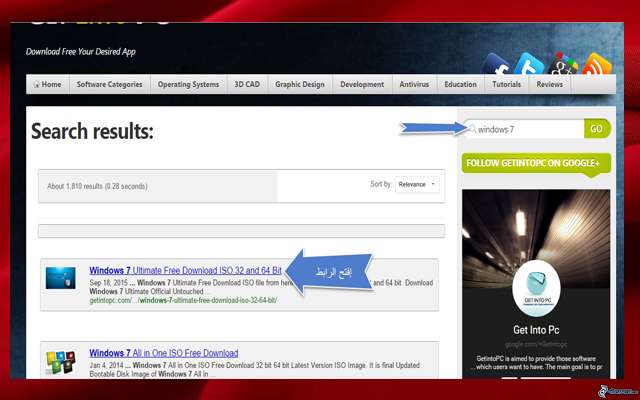Select the 3D CAD menu item
The width and height of the screenshot is (640, 400).
click(x=247, y=84)
